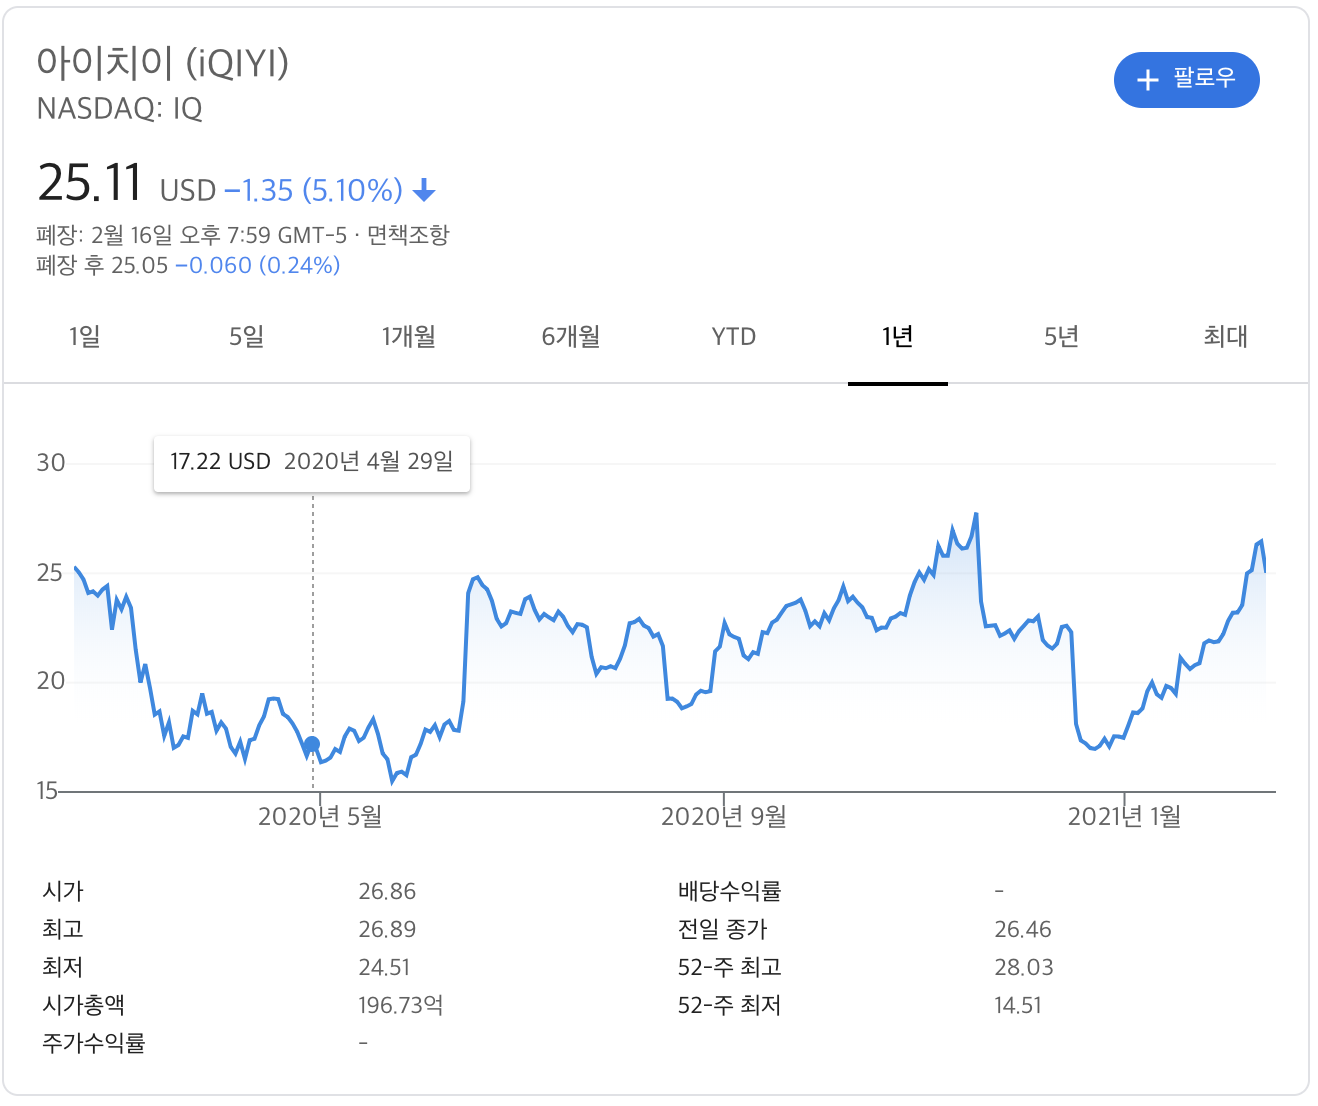Click the plus icon in follow button

coord(1148,80)
